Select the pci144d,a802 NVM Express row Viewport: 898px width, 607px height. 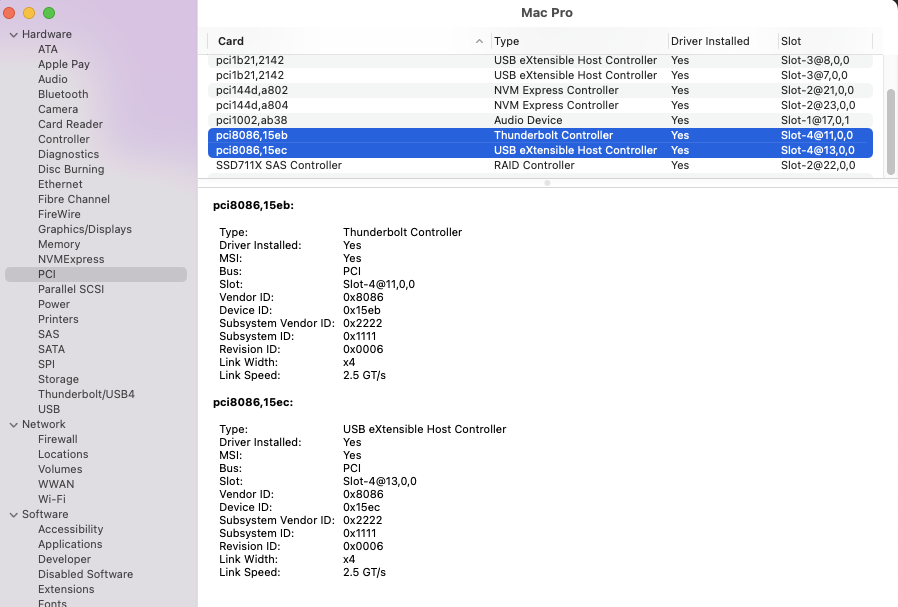click(540, 90)
